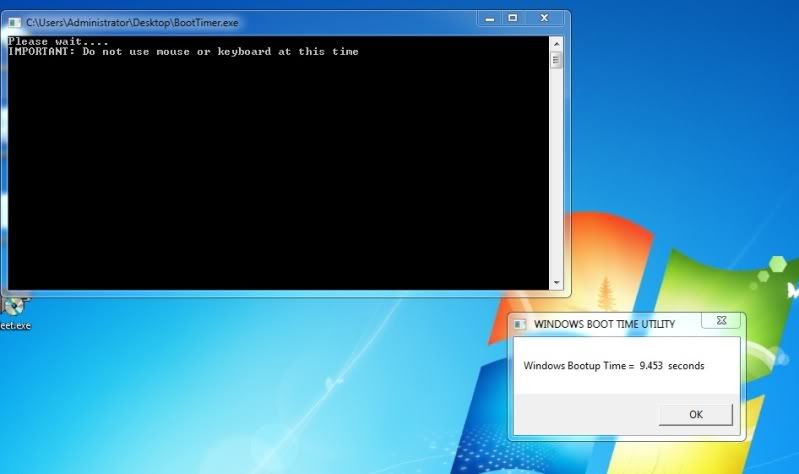The height and width of the screenshot is (474, 799).
Task: Select the desktop icon labeled eet.exe
Action: [x=14, y=312]
